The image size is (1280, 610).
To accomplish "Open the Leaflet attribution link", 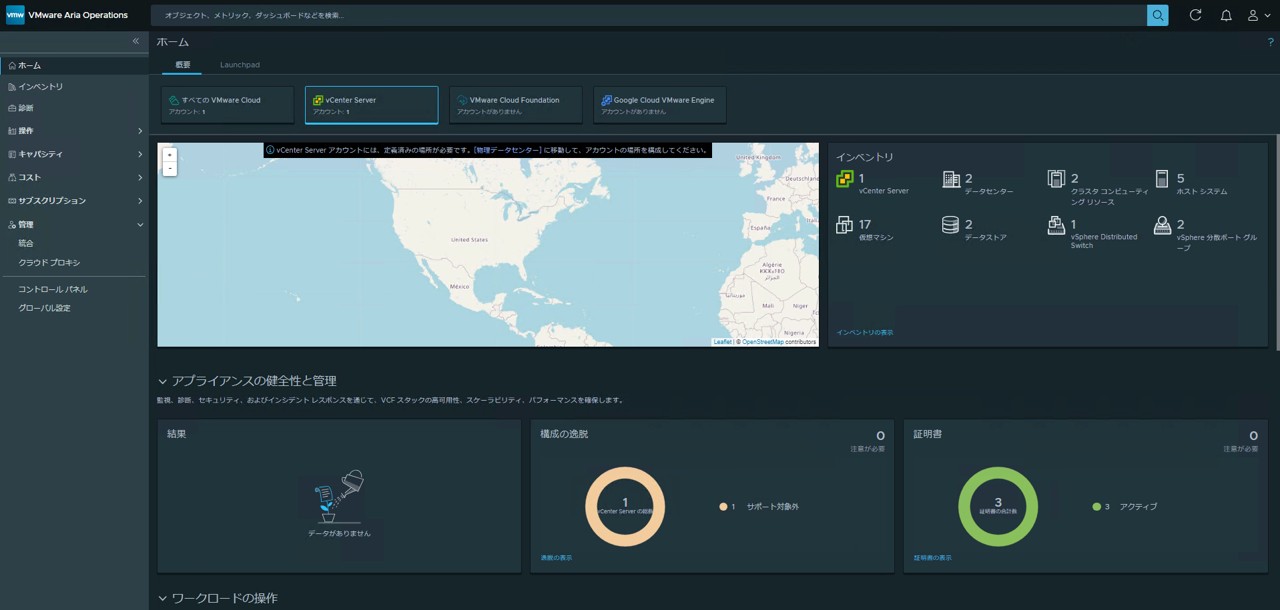I will click(722, 342).
